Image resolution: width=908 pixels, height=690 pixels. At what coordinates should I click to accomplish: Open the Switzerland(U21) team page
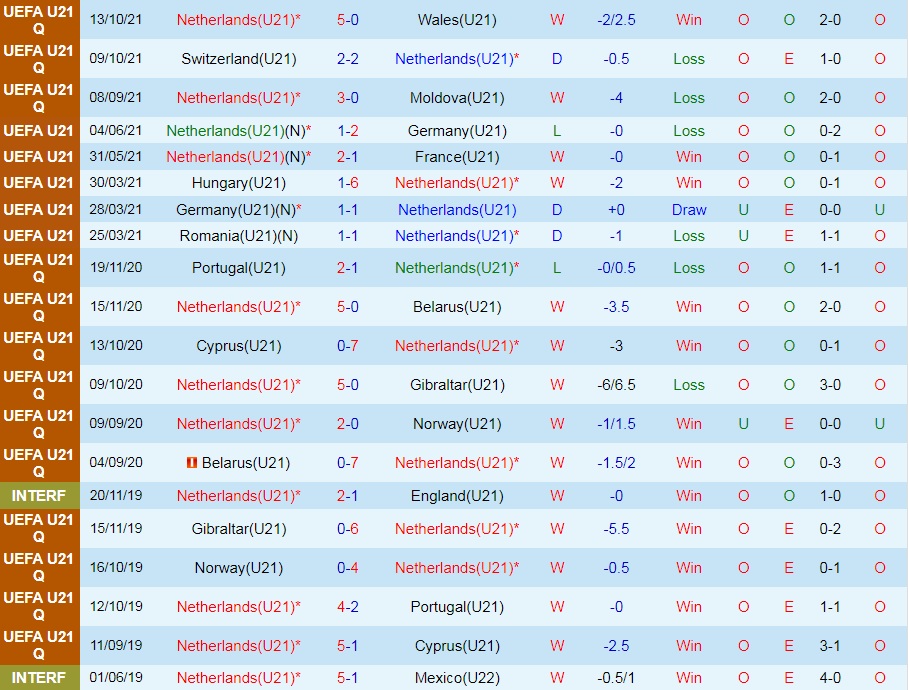pos(238,59)
